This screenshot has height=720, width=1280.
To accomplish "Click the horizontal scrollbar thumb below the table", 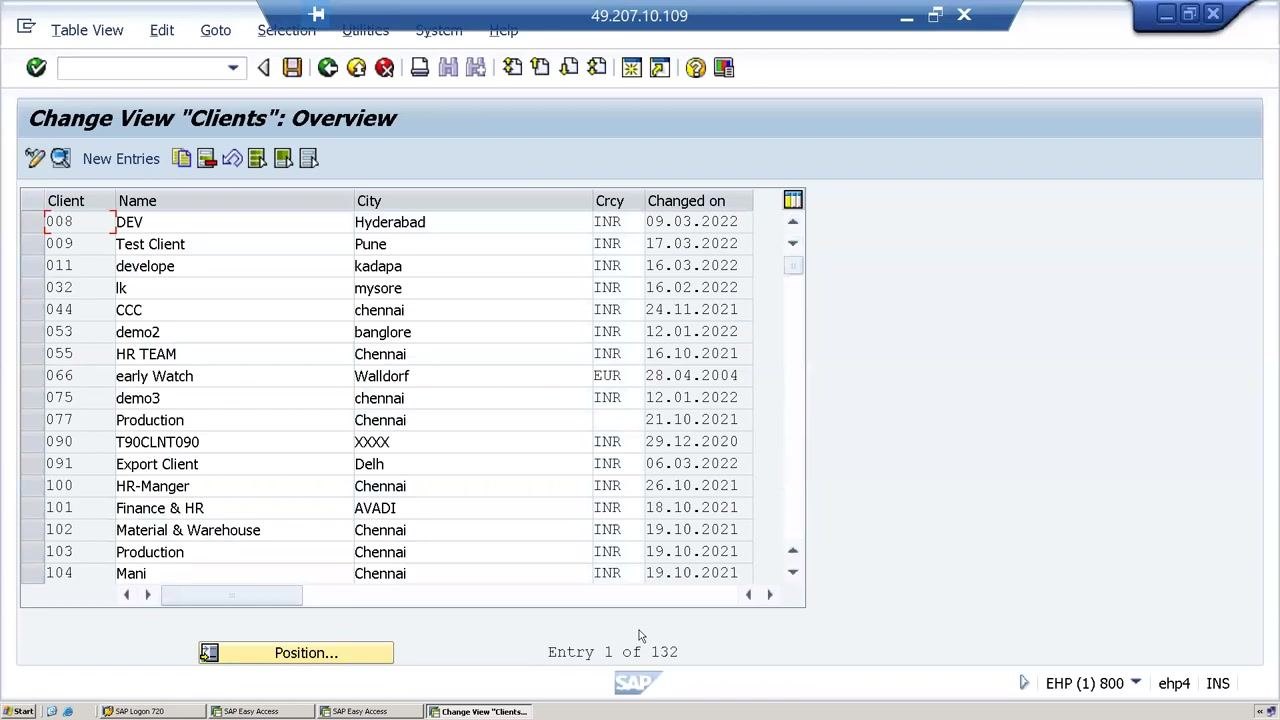I will coord(232,595).
